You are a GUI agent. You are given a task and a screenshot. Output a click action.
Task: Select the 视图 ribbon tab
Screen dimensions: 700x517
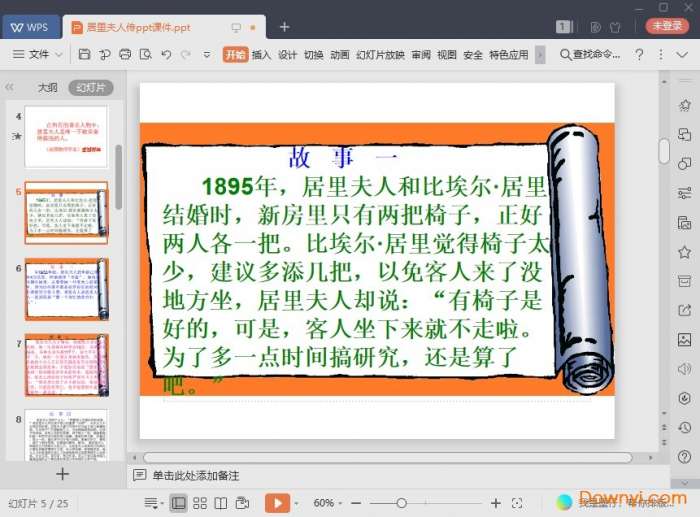coord(447,54)
